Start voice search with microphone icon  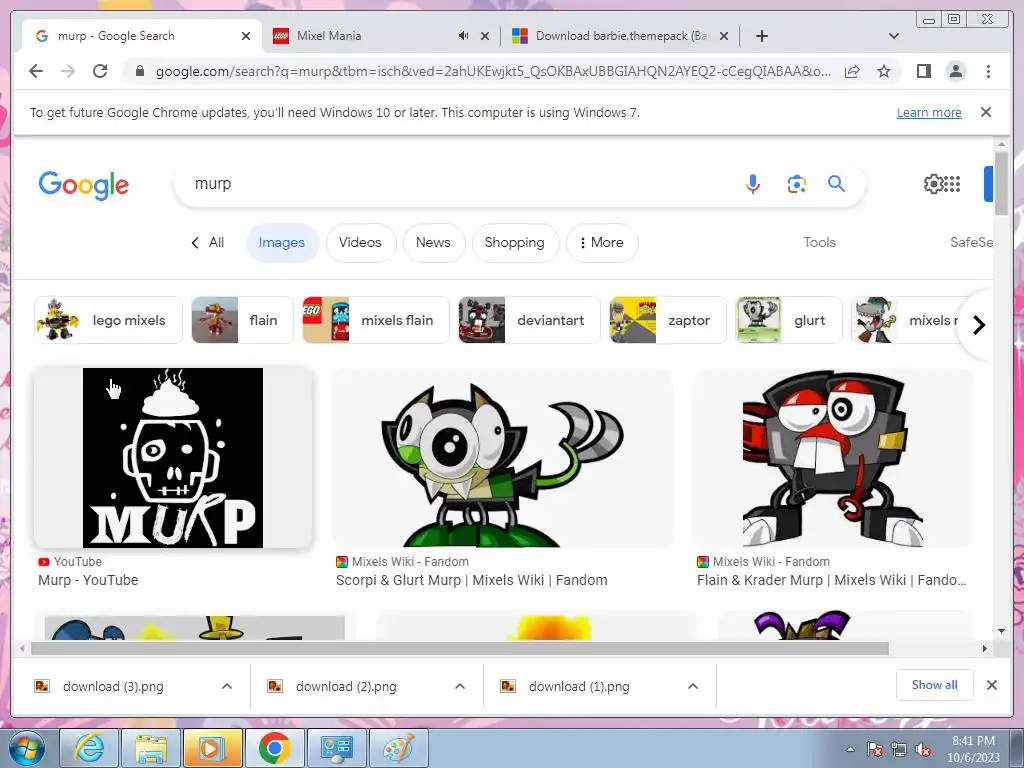click(x=752, y=184)
